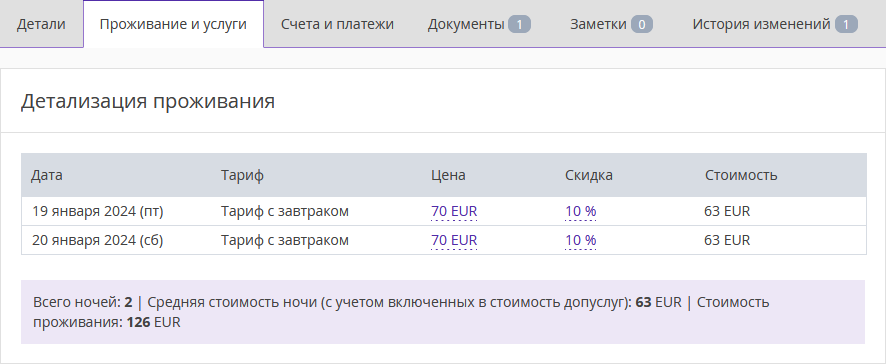Change the 10 % discount for 19 января

581,211
